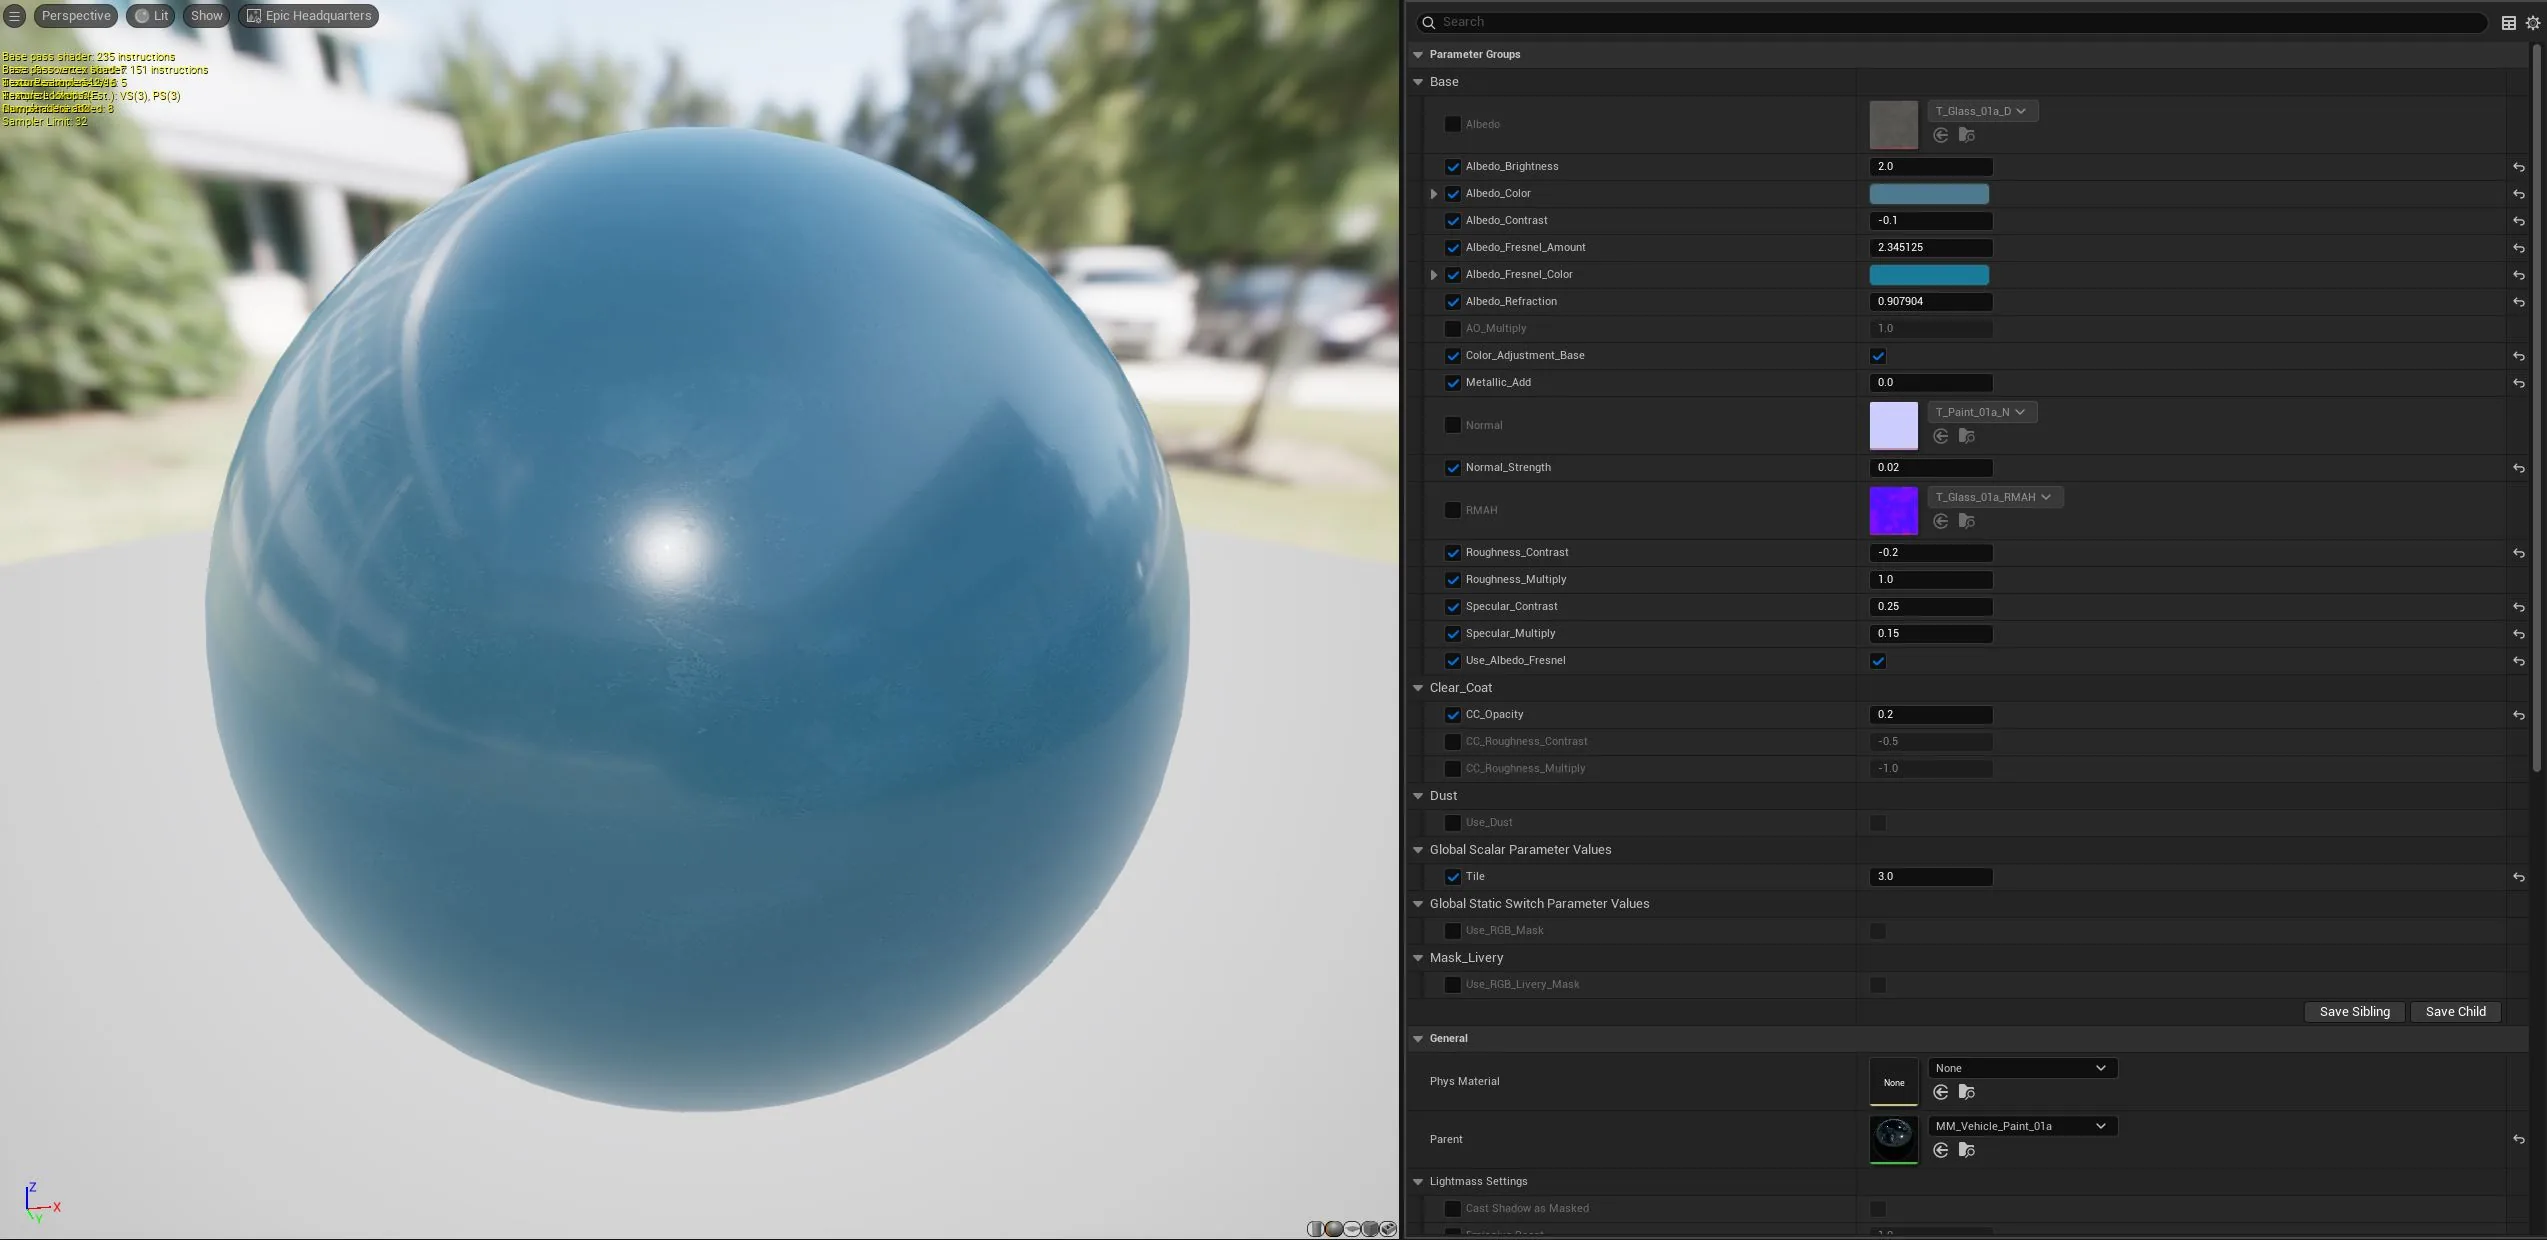Click the Save Child button
Viewport: 2547px width, 1240px height.
2455,1012
